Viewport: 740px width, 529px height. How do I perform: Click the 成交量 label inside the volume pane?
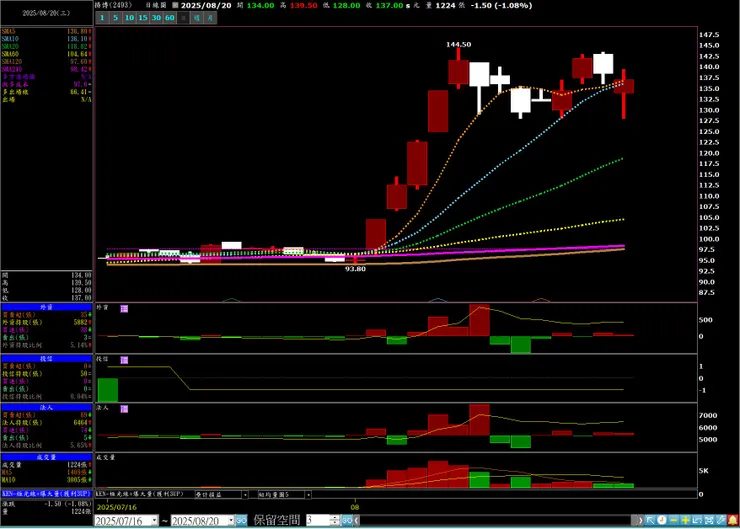[x=106, y=457]
